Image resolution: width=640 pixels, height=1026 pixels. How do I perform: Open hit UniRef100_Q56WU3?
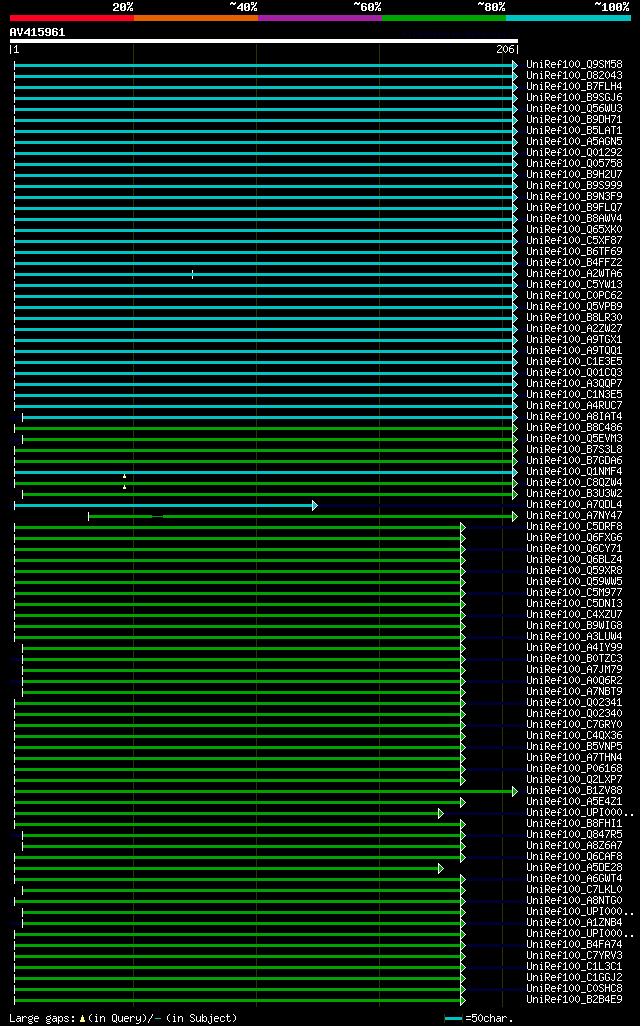tap(575, 109)
